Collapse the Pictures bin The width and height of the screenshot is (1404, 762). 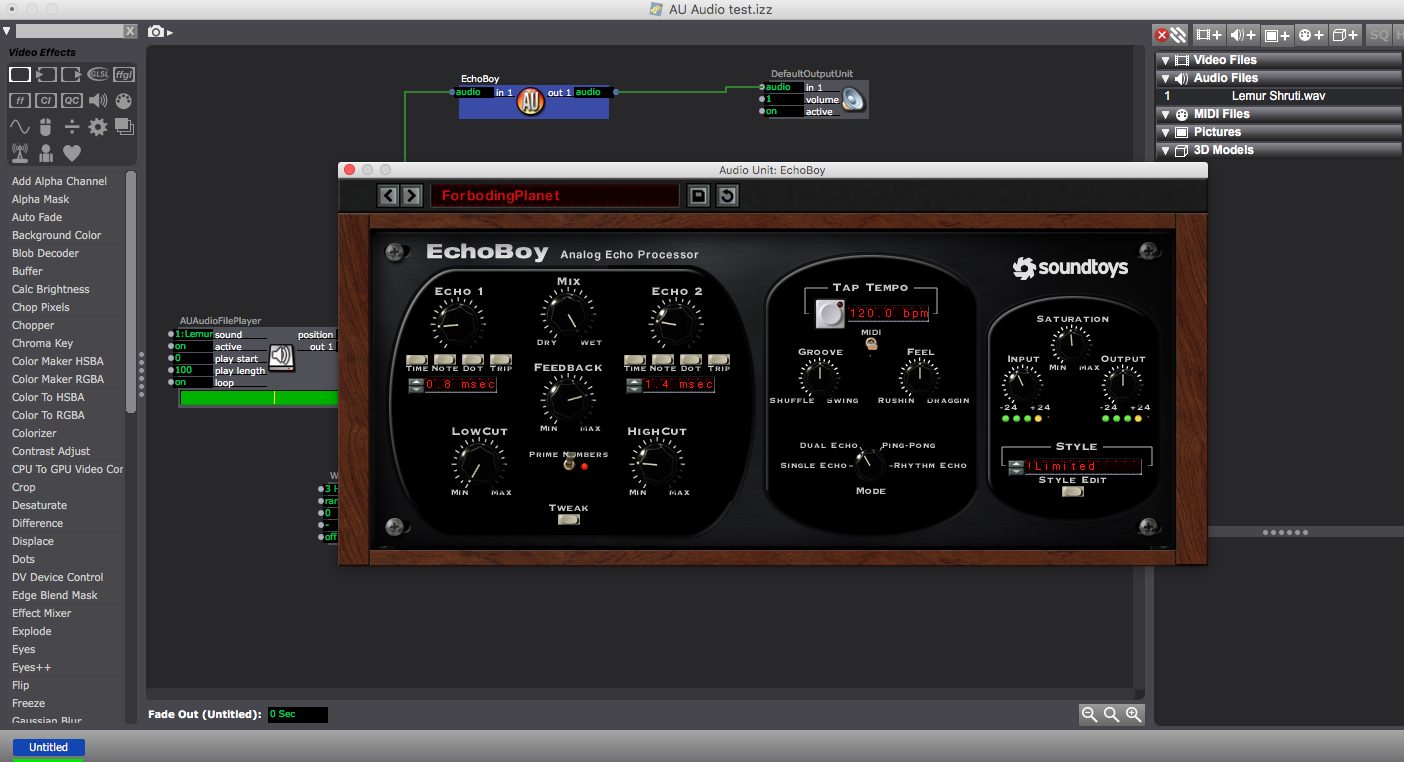[x=1165, y=132]
